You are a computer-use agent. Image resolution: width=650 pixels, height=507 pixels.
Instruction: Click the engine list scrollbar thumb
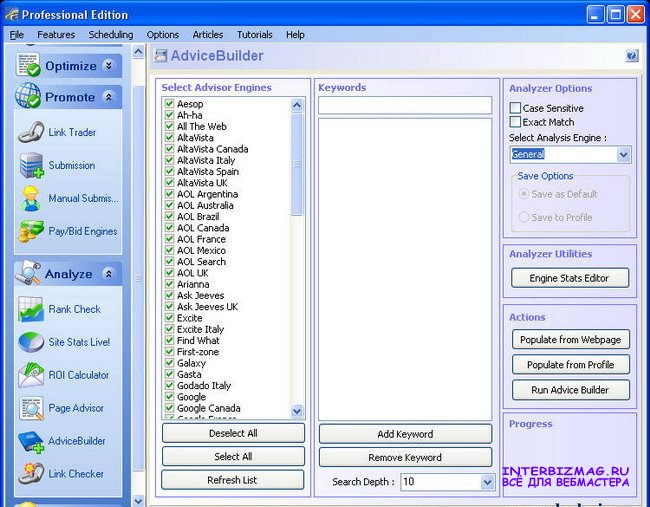pos(296,164)
